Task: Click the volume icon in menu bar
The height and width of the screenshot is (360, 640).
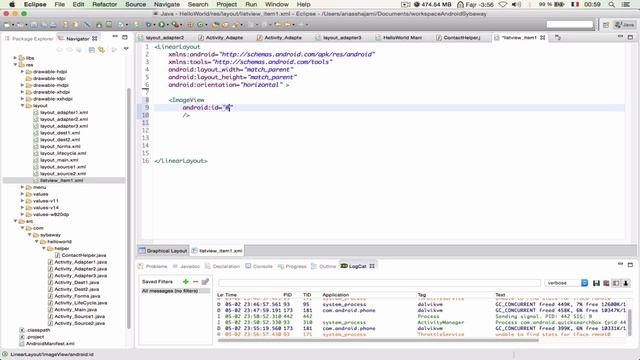Action: click(x=517, y=4)
